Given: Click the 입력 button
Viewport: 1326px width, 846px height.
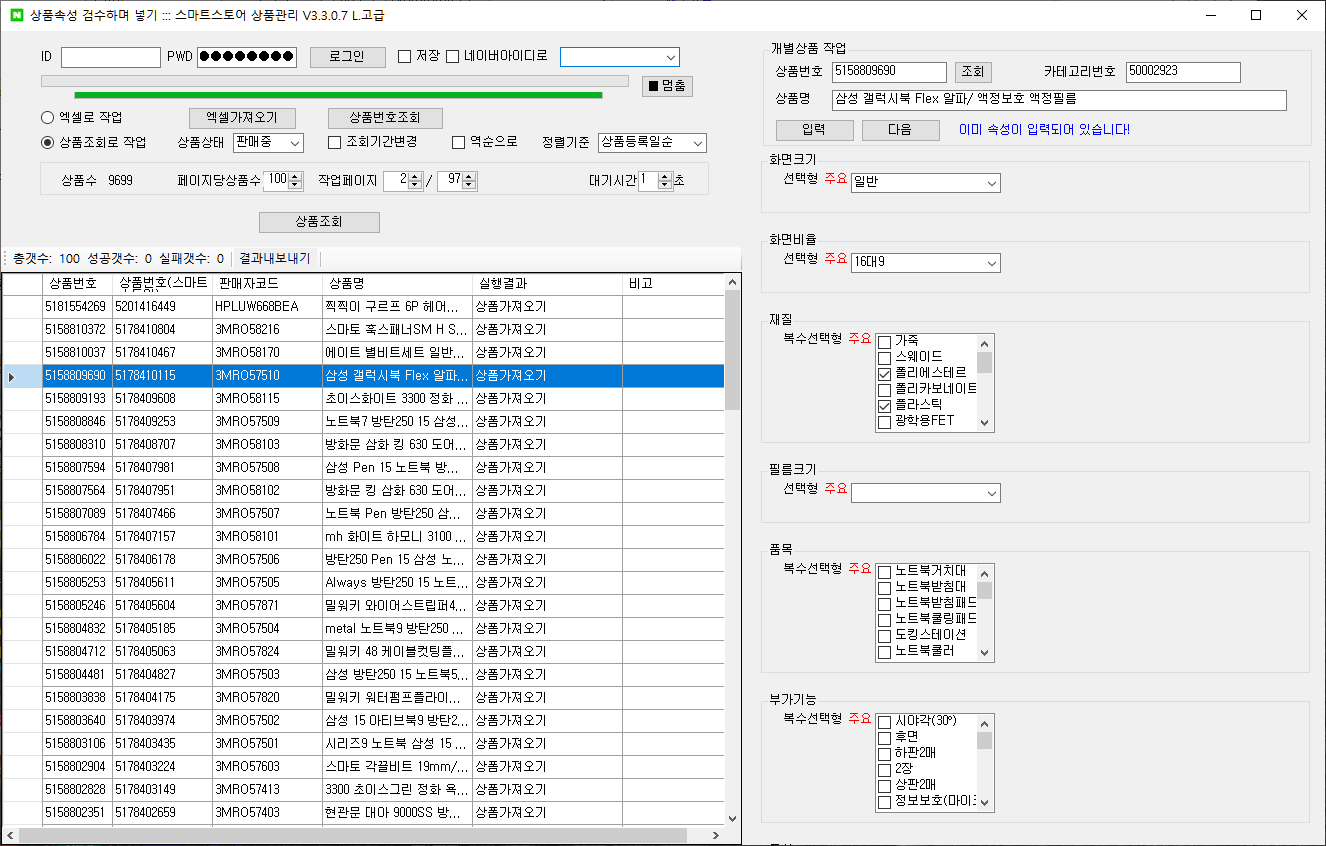Looking at the screenshot, I should [x=814, y=130].
